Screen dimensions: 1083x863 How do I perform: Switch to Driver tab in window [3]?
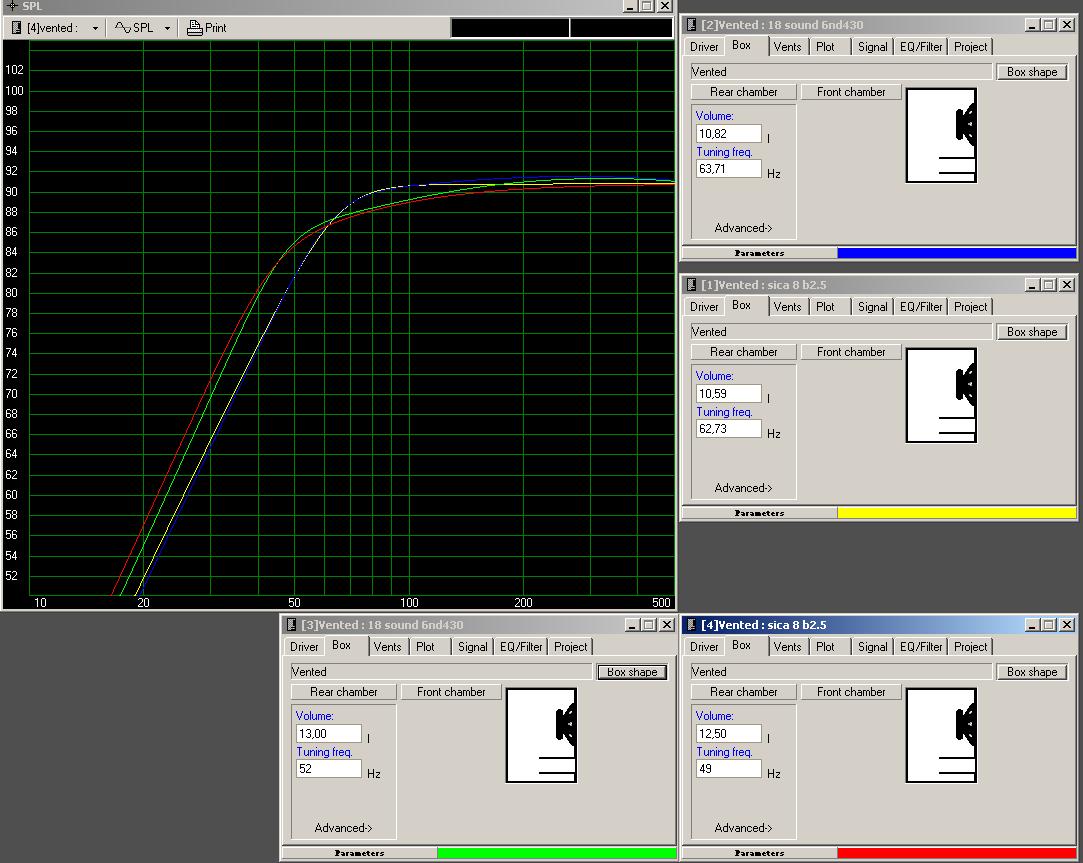click(x=304, y=647)
